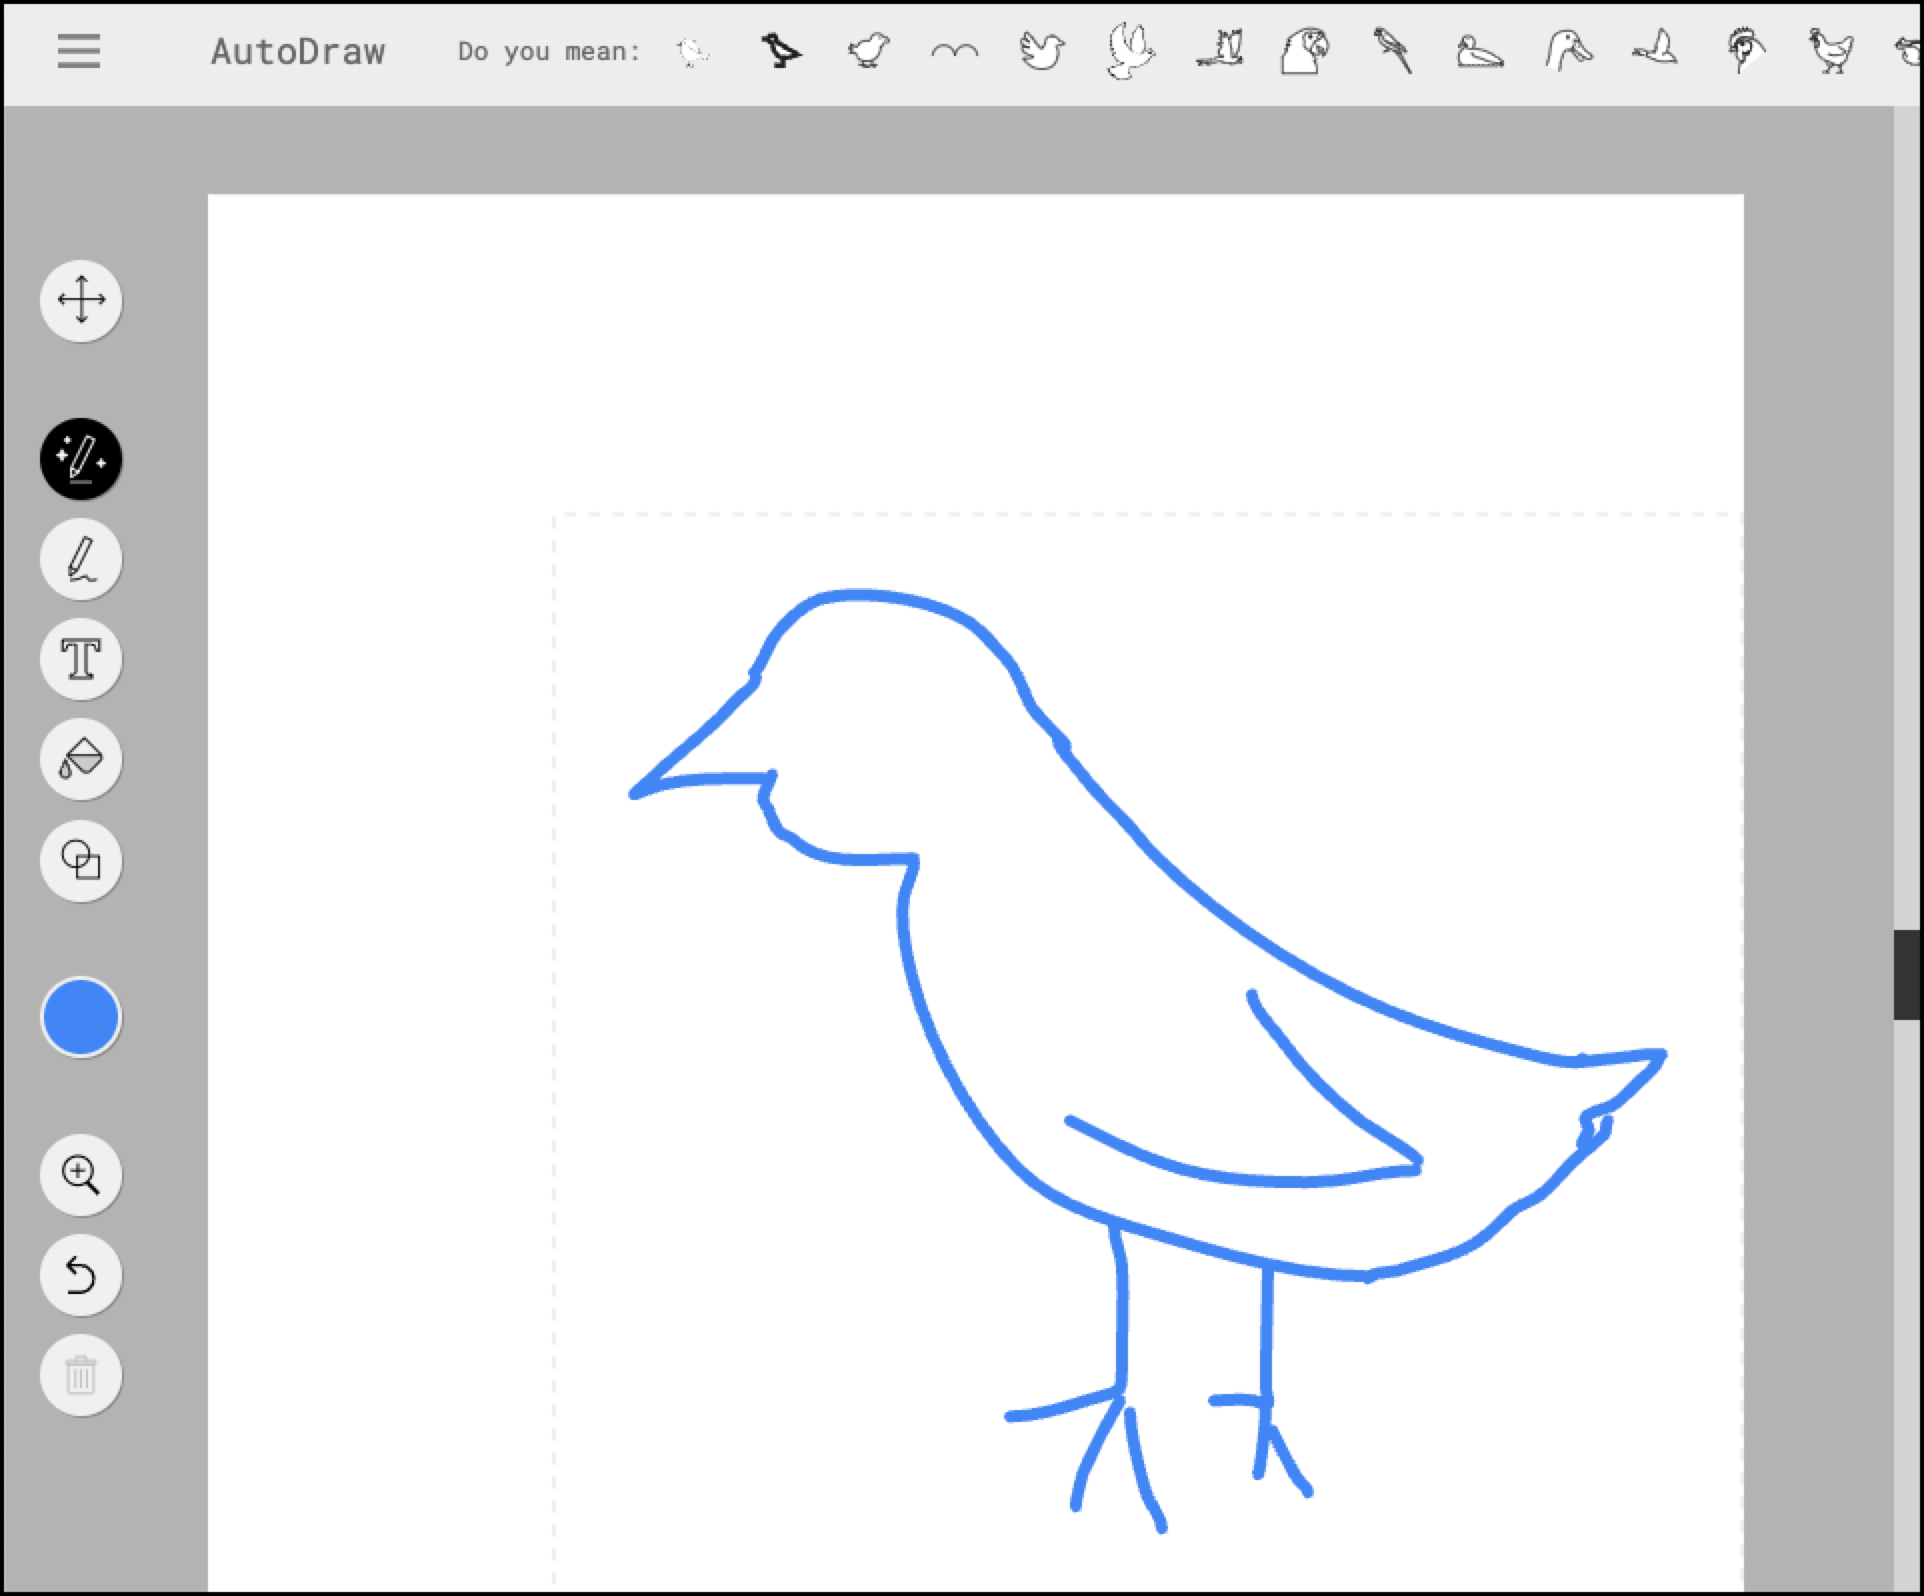1924x1596 pixels.
Task: Click the AutoDraw title
Action: point(297,52)
